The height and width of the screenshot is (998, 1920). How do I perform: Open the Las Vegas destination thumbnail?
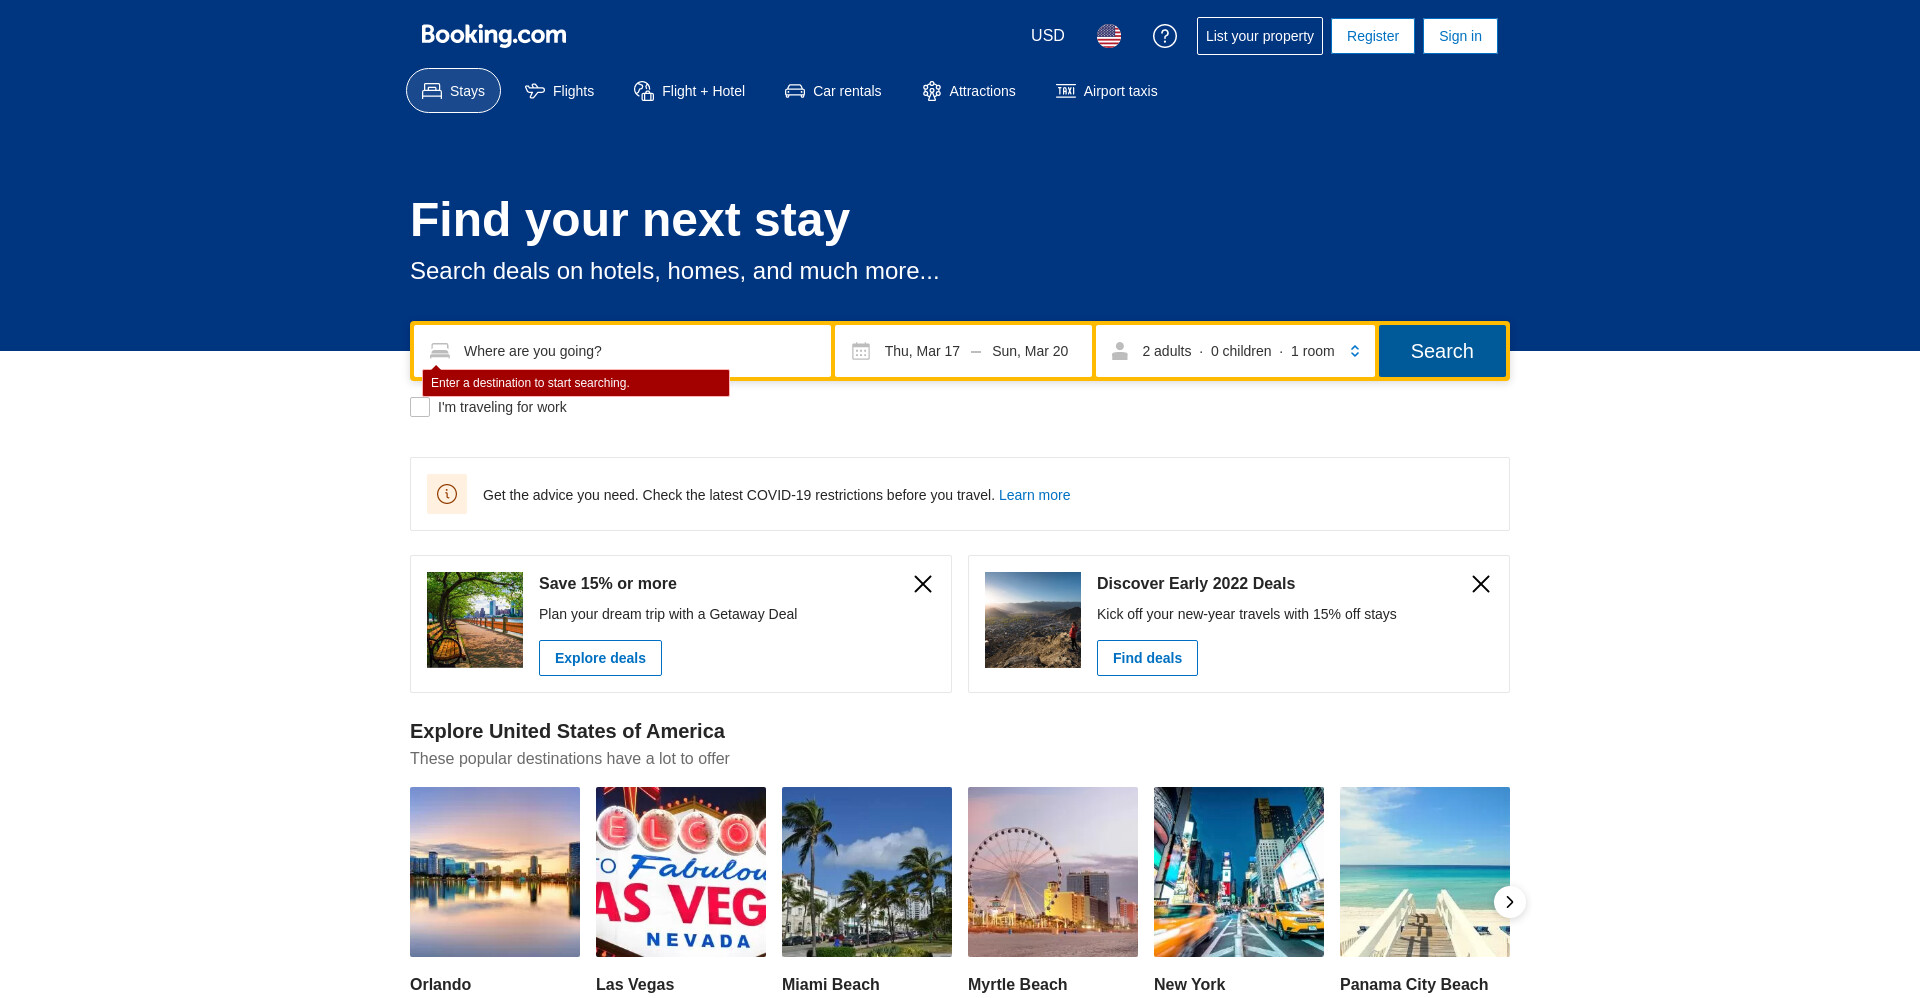[681, 872]
